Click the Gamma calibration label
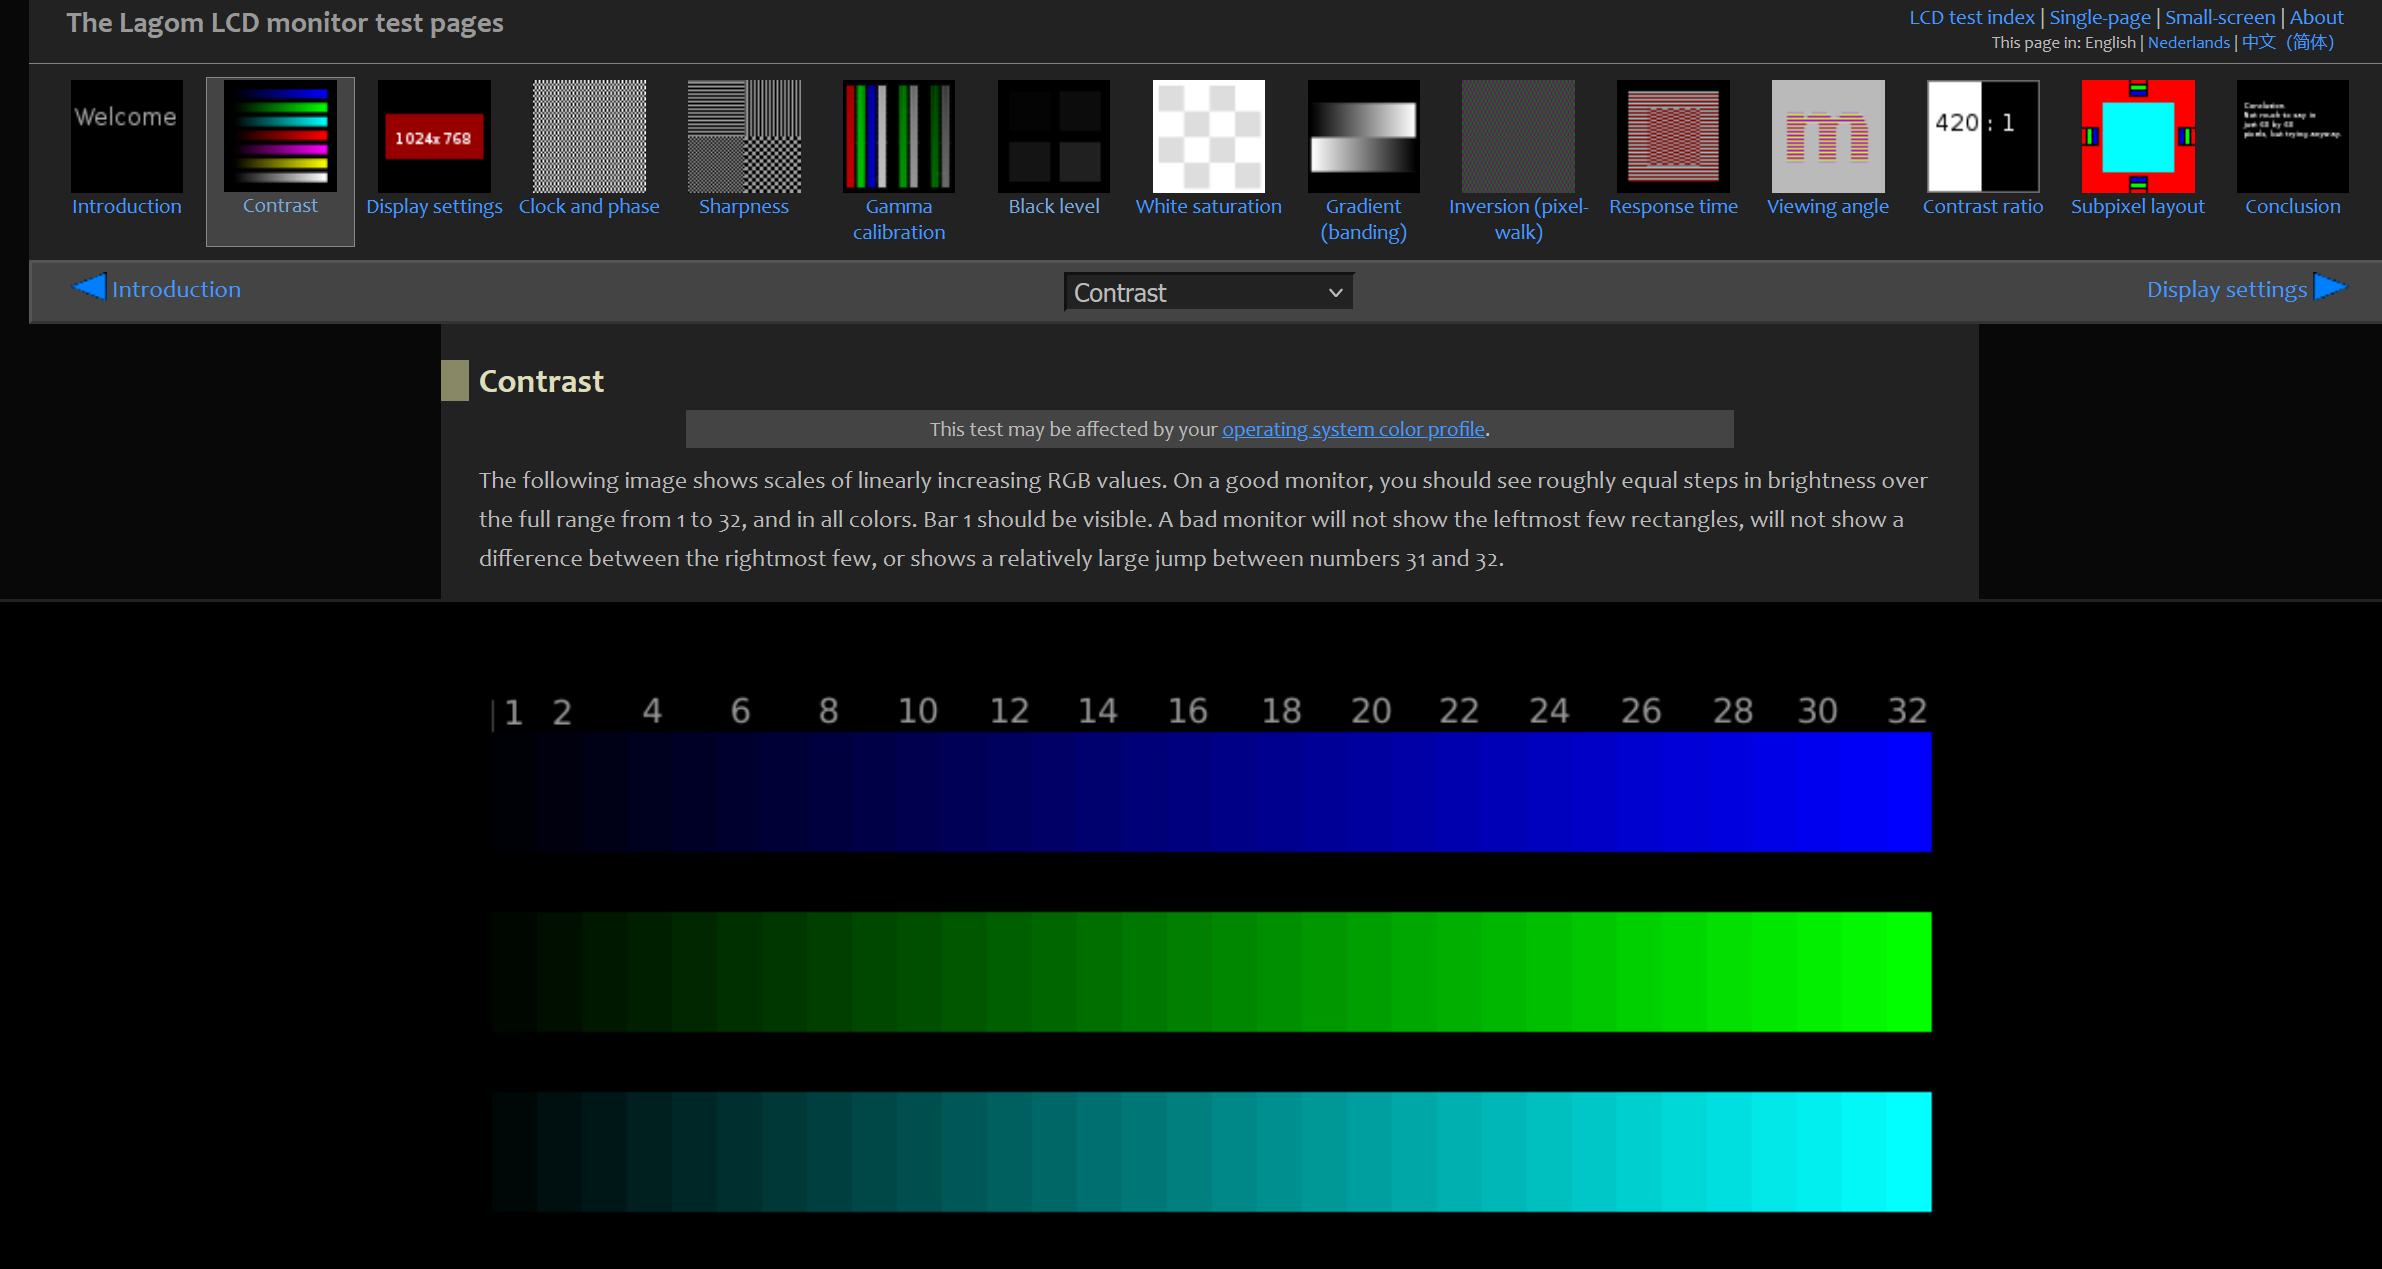Screen dimensions: 2382x1269 [x=899, y=219]
